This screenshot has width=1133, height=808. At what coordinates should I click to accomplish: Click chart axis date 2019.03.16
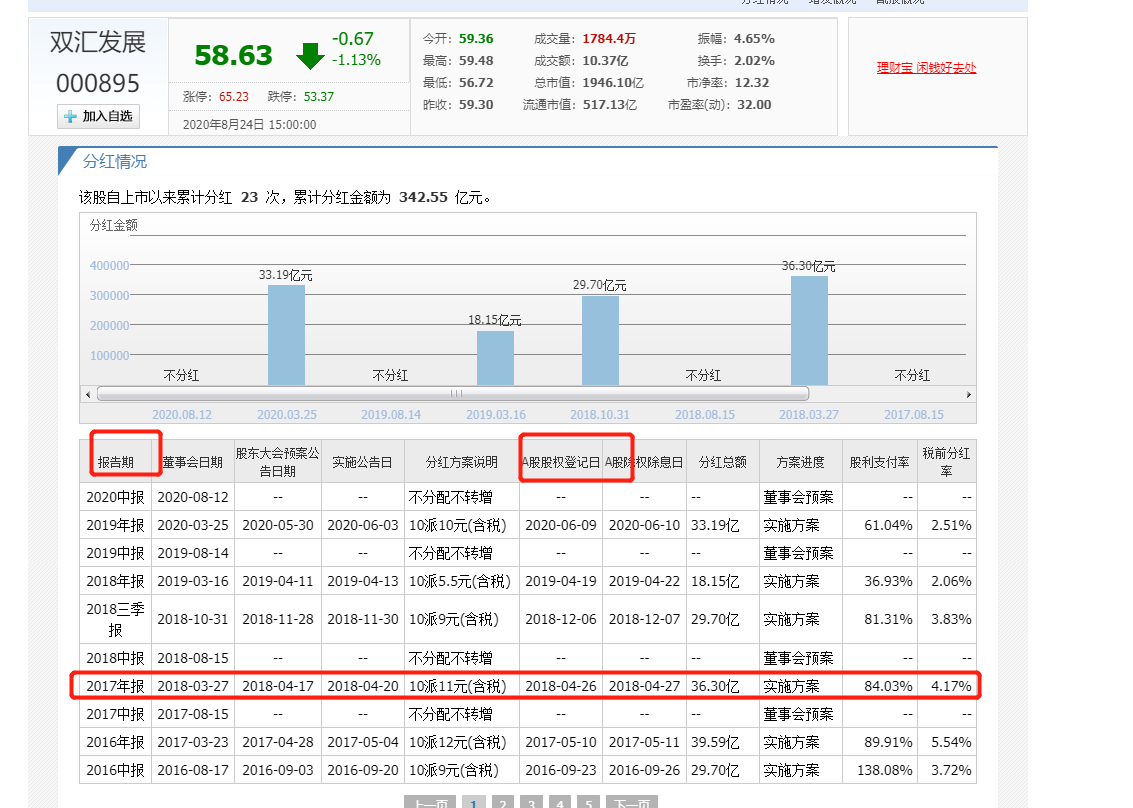[x=496, y=415]
